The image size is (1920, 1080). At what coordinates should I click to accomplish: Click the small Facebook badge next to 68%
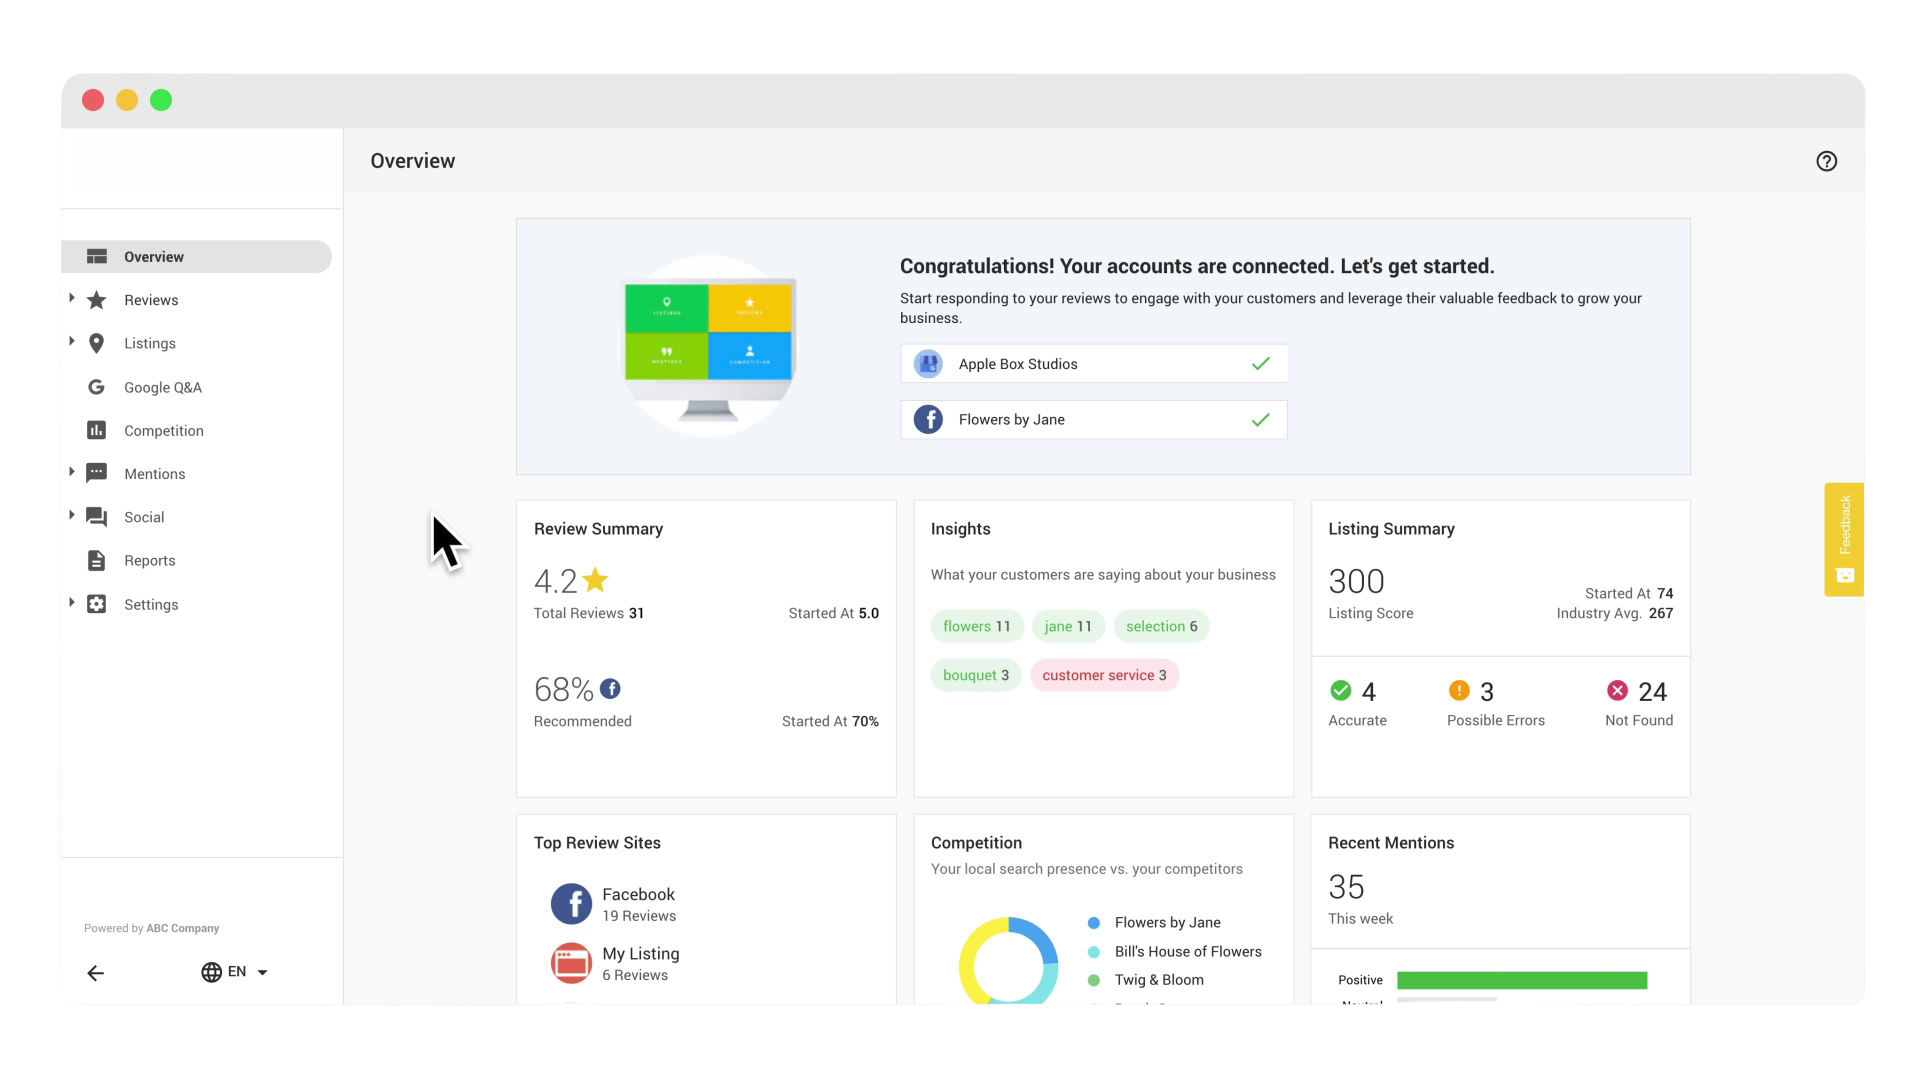(x=610, y=689)
